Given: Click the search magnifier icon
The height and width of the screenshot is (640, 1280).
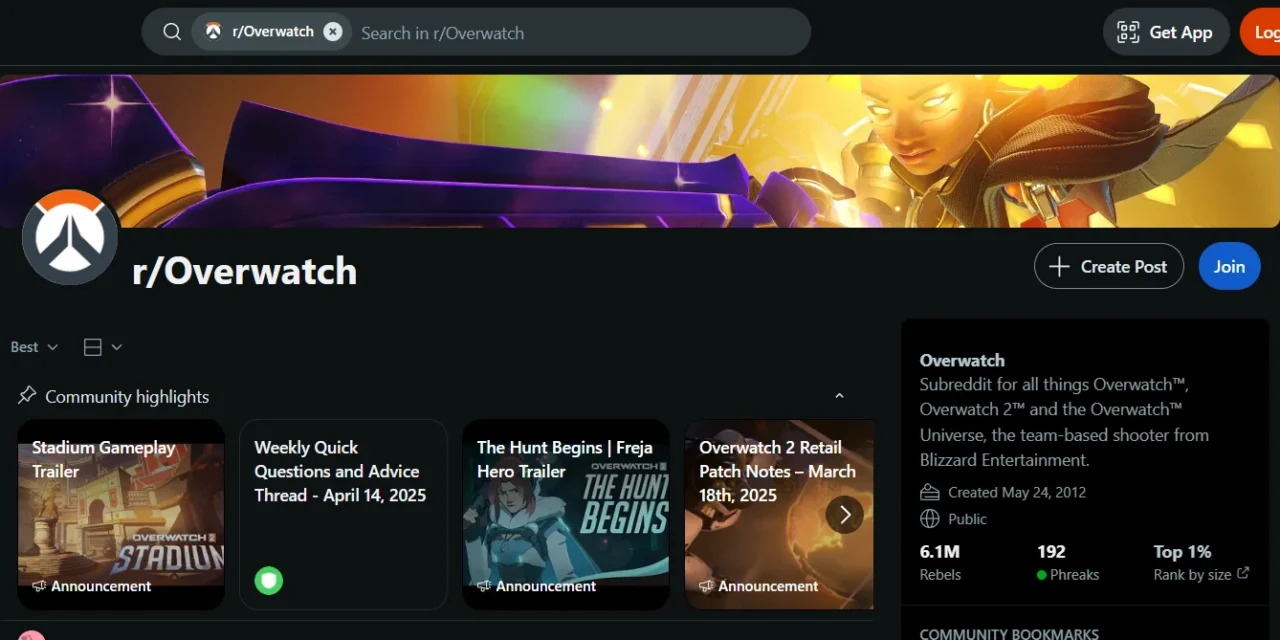Looking at the screenshot, I should [x=172, y=32].
